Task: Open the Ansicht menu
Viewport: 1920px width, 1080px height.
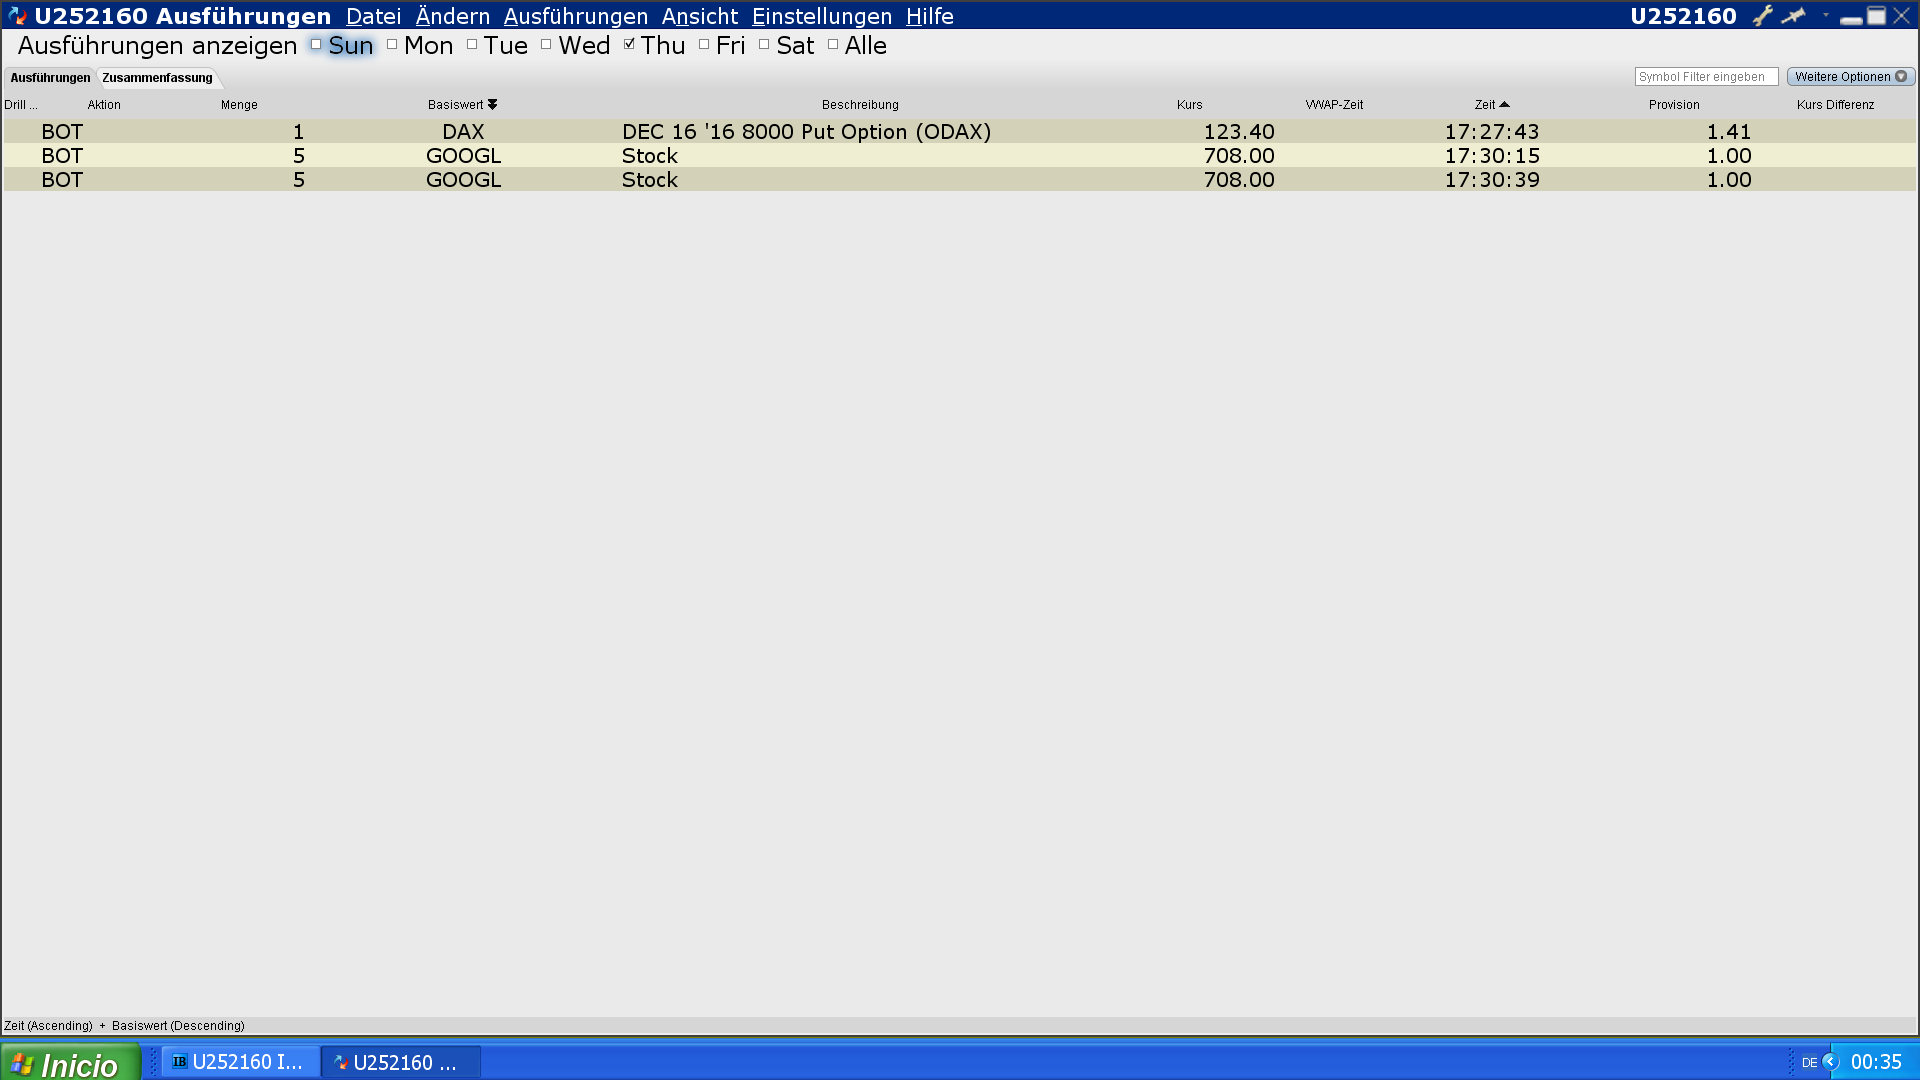Action: [x=699, y=17]
